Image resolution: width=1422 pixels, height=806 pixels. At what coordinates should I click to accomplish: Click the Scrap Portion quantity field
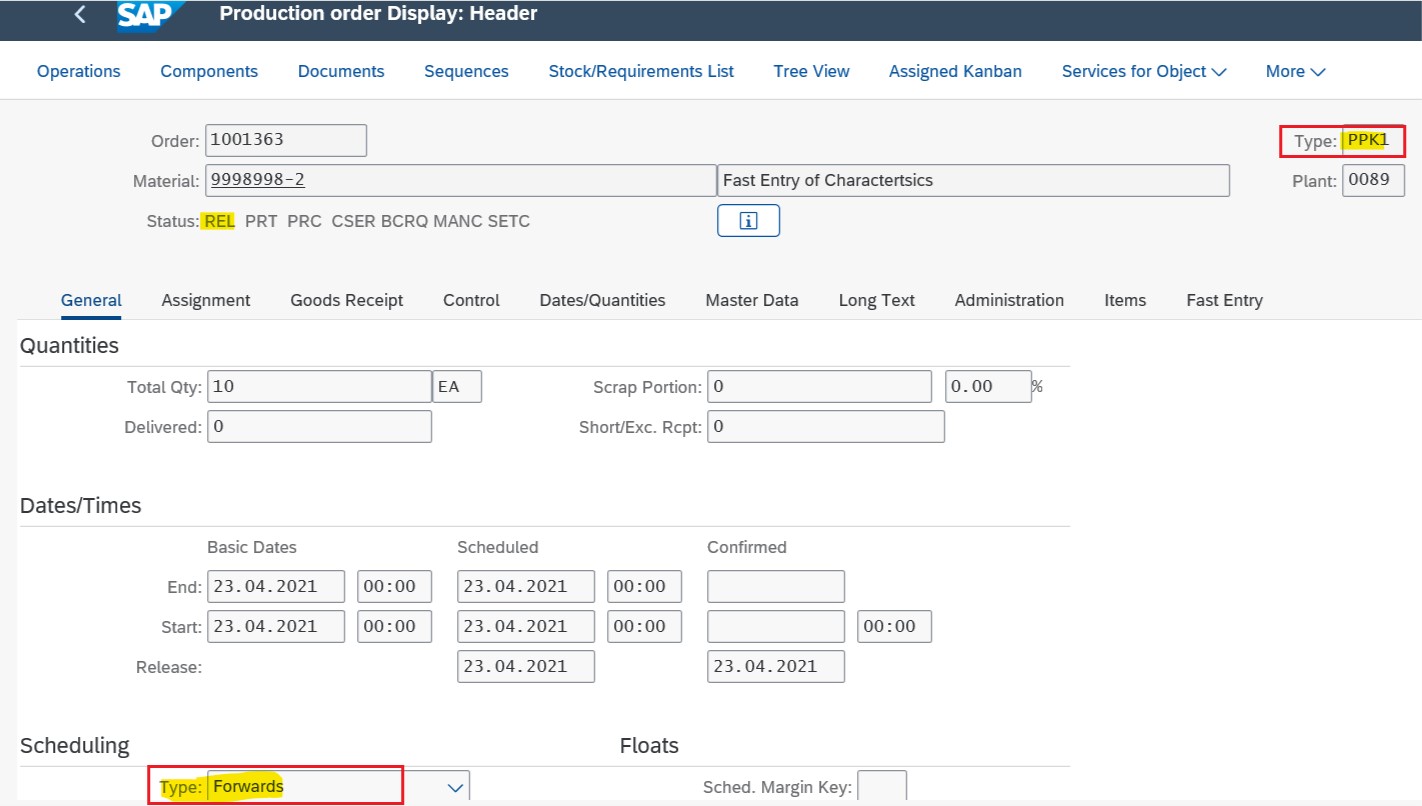(x=819, y=386)
